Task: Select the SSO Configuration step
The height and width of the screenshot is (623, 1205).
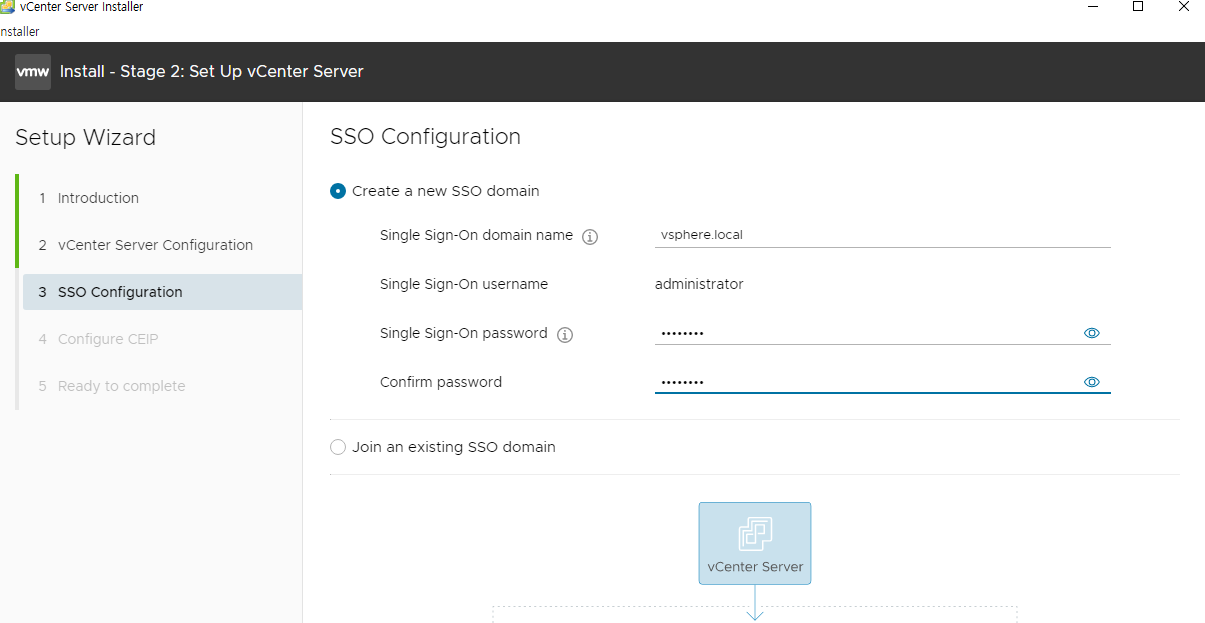Action: coord(162,292)
